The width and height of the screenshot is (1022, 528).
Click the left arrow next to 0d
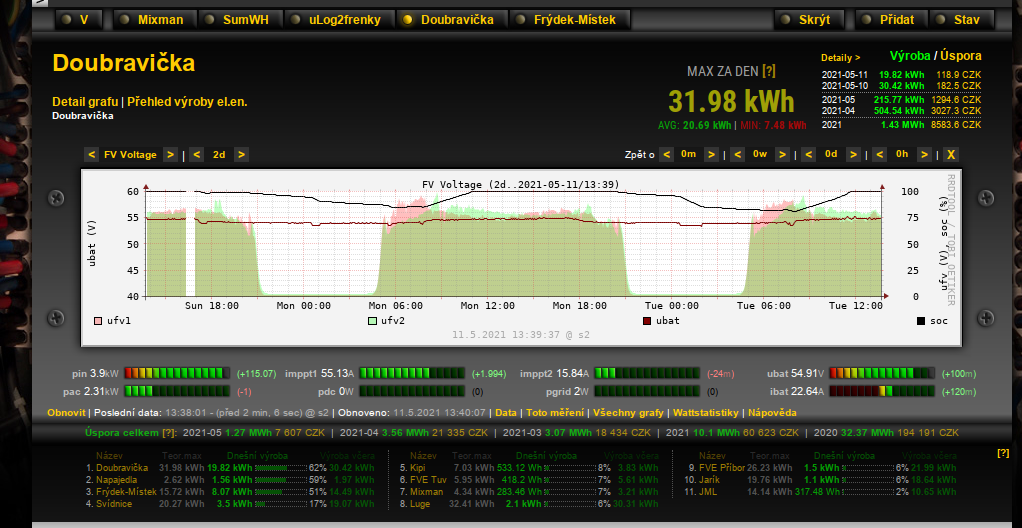coord(807,155)
